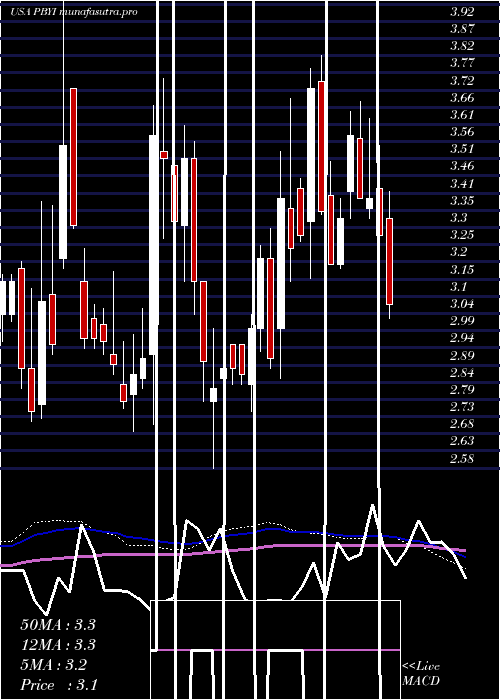Click the 3.15 price axis label
The image size is (500, 700).
pyautogui.click(x=462, y=269)
